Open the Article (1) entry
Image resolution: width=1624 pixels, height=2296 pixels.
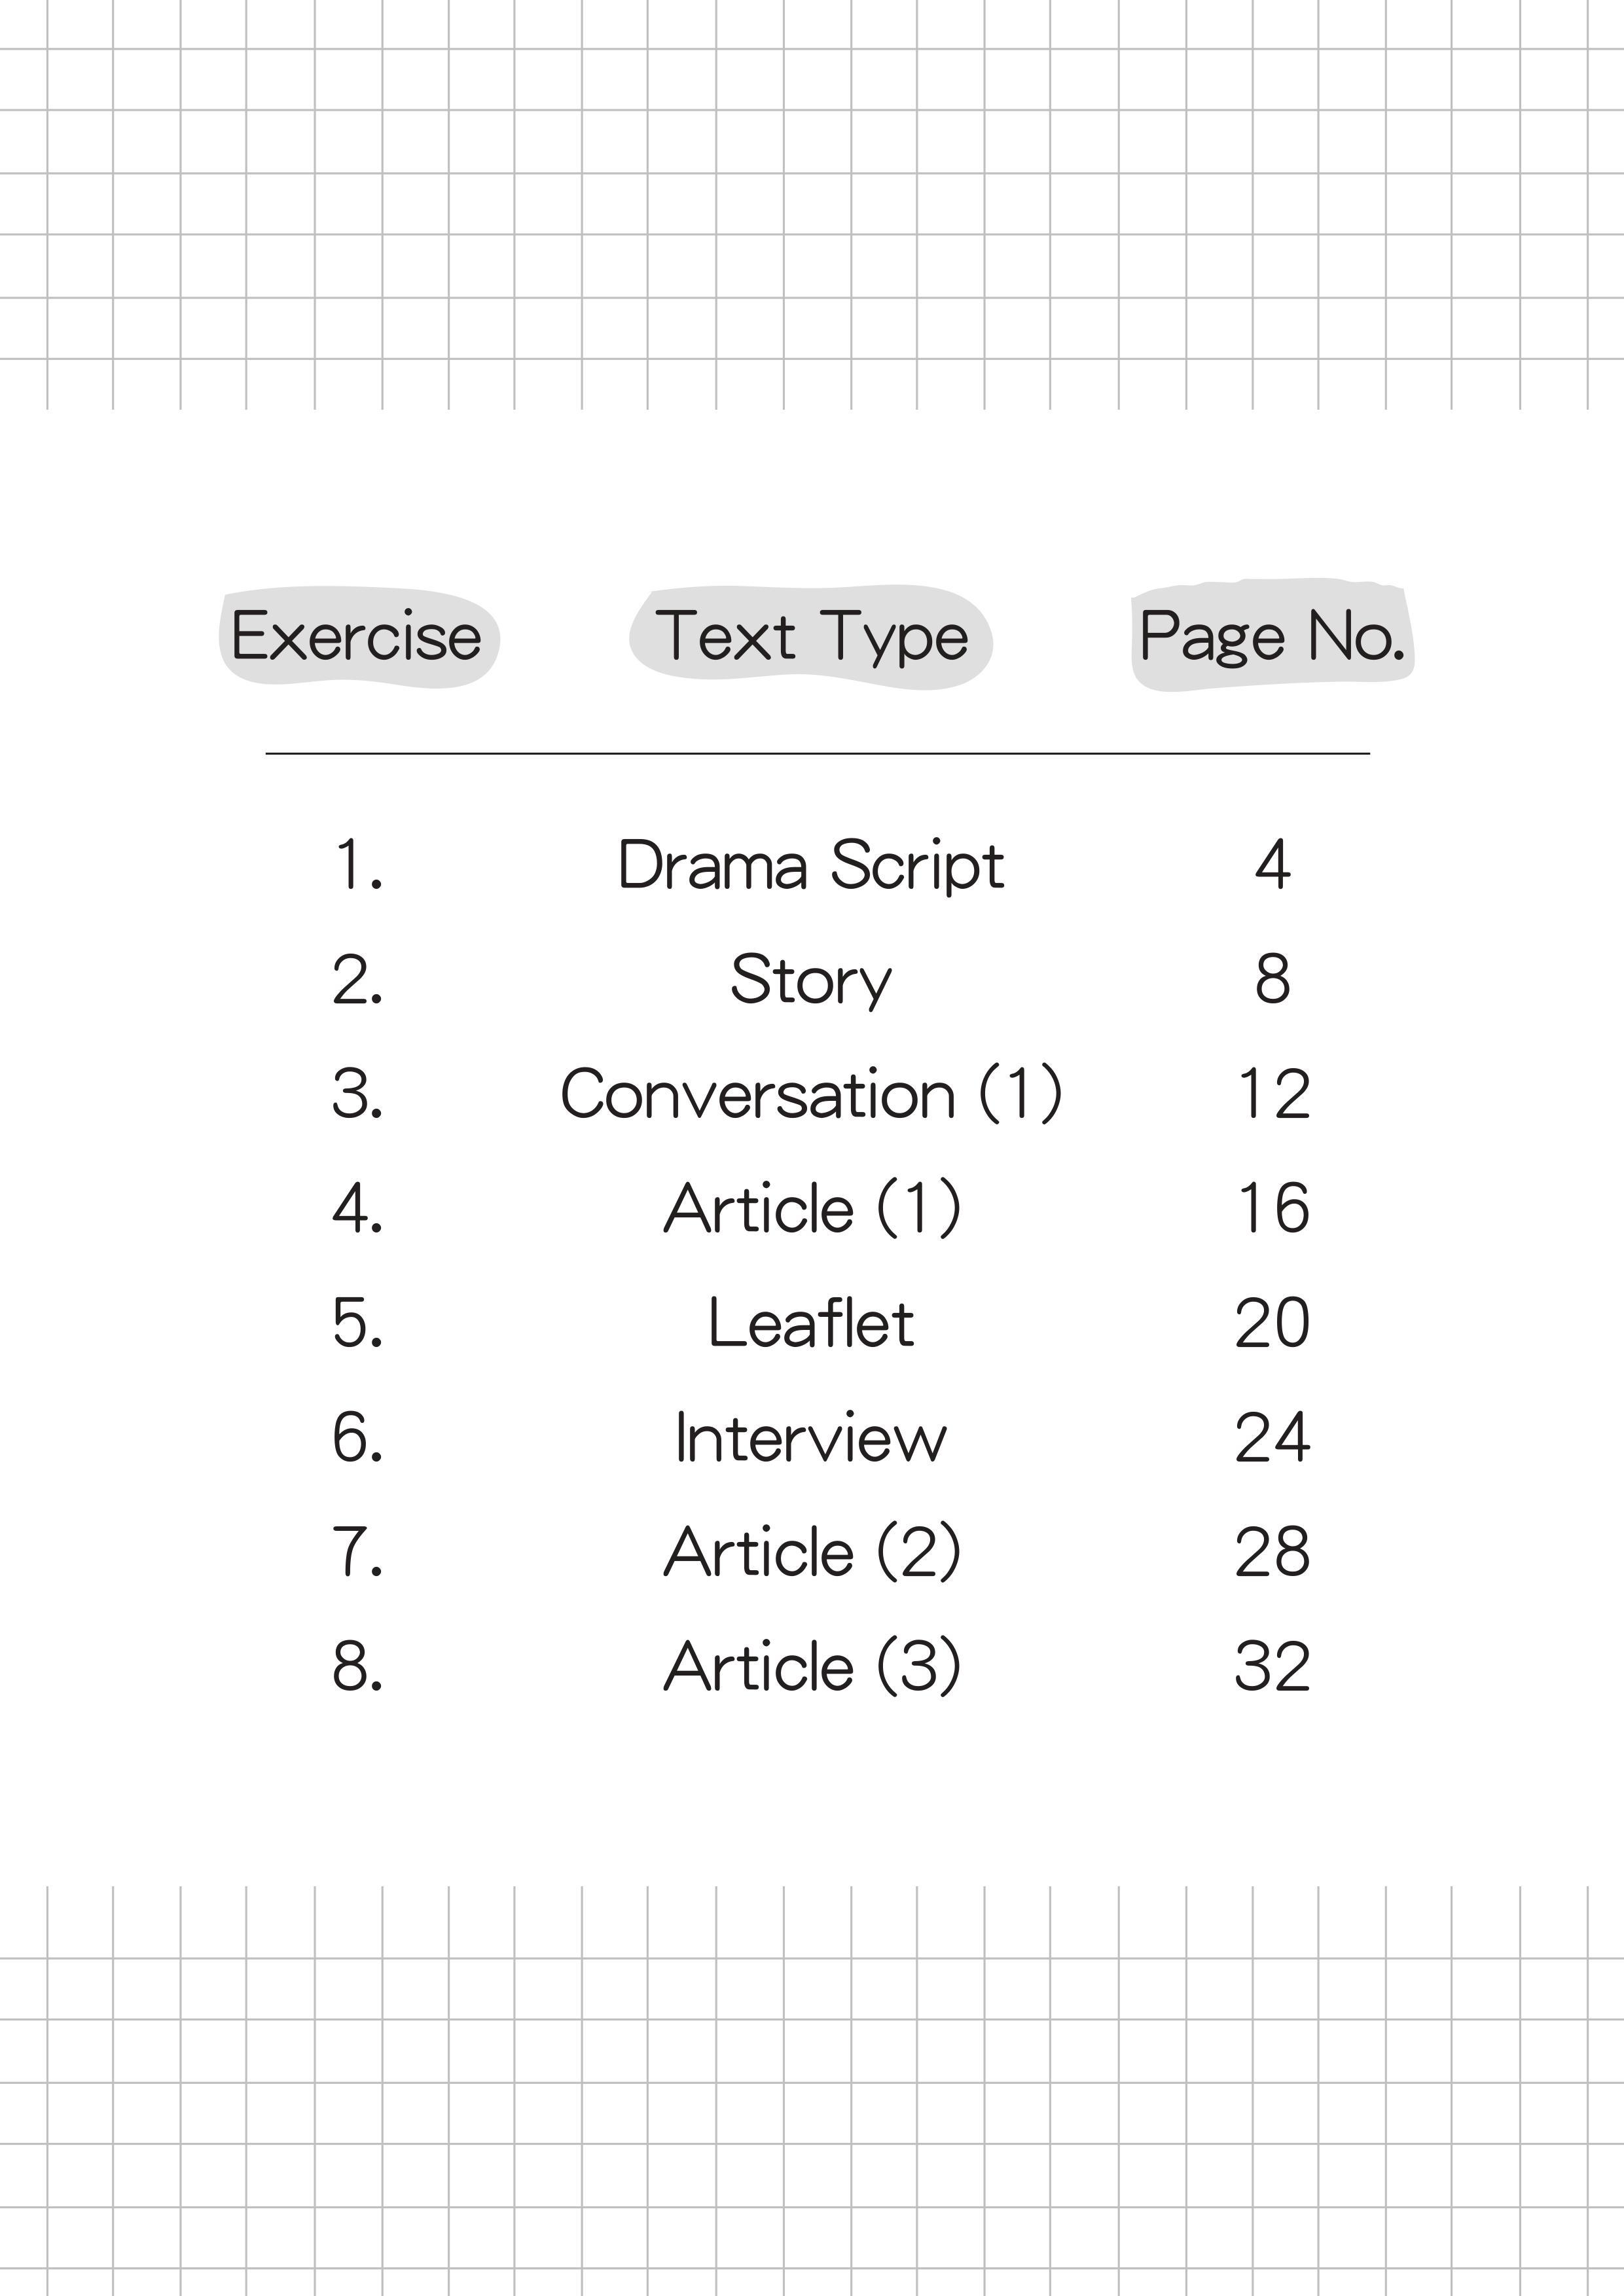(x=811, y=1208)
